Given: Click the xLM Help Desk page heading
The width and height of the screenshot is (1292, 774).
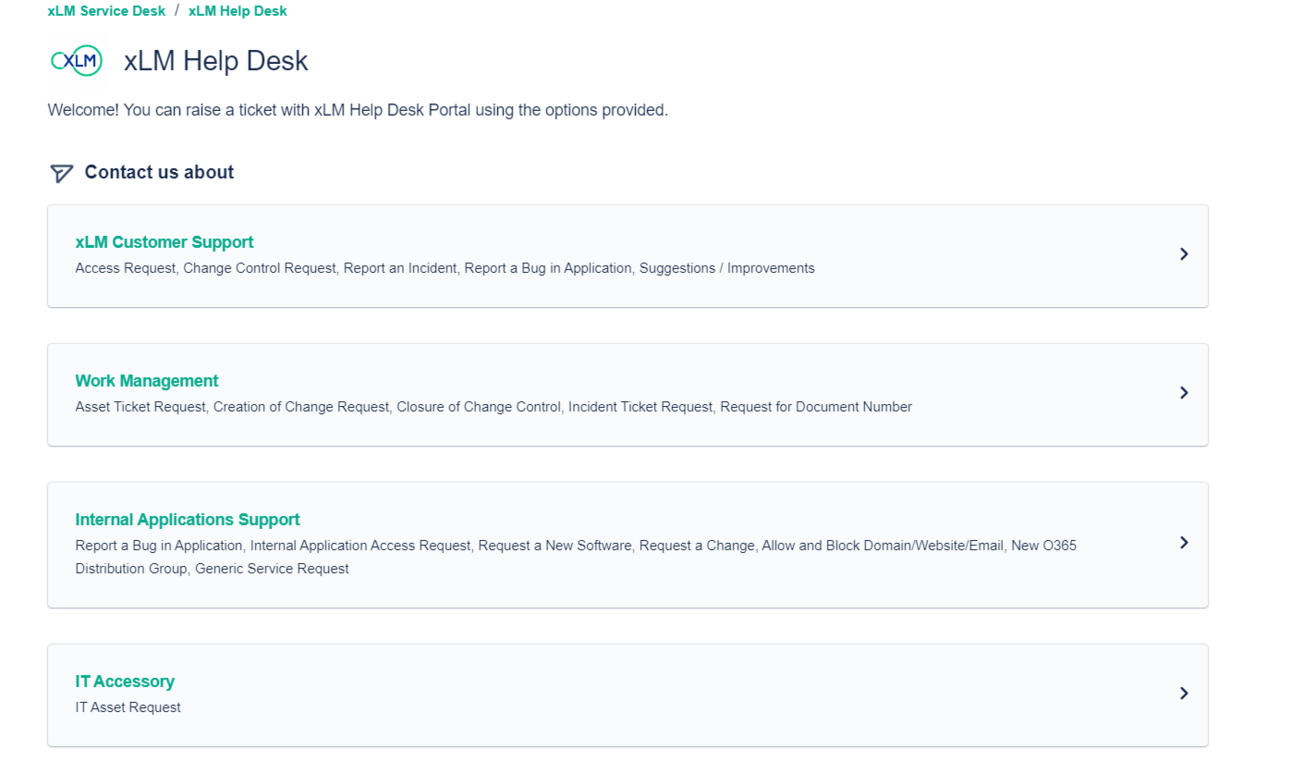Looking at the screenshot, I should pyautogui.click(x=216, y=61).
